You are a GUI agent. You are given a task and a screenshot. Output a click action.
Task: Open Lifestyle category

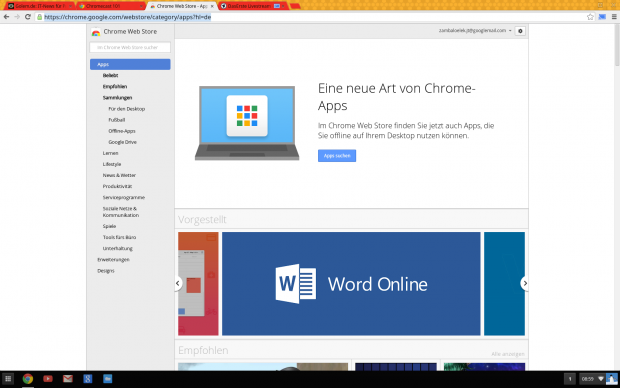112,164
